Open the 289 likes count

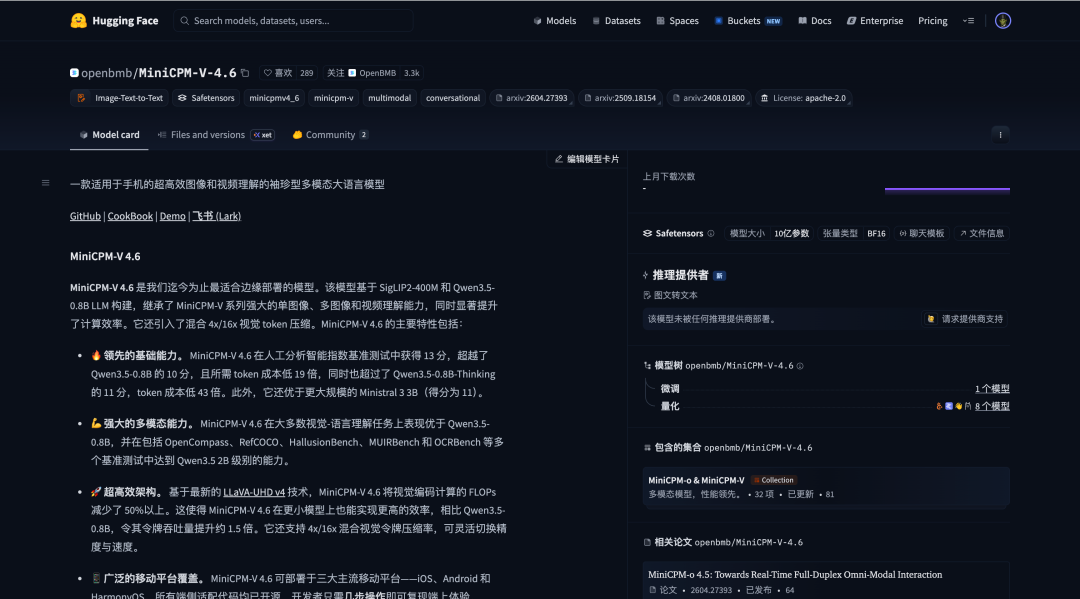(307, 73)
